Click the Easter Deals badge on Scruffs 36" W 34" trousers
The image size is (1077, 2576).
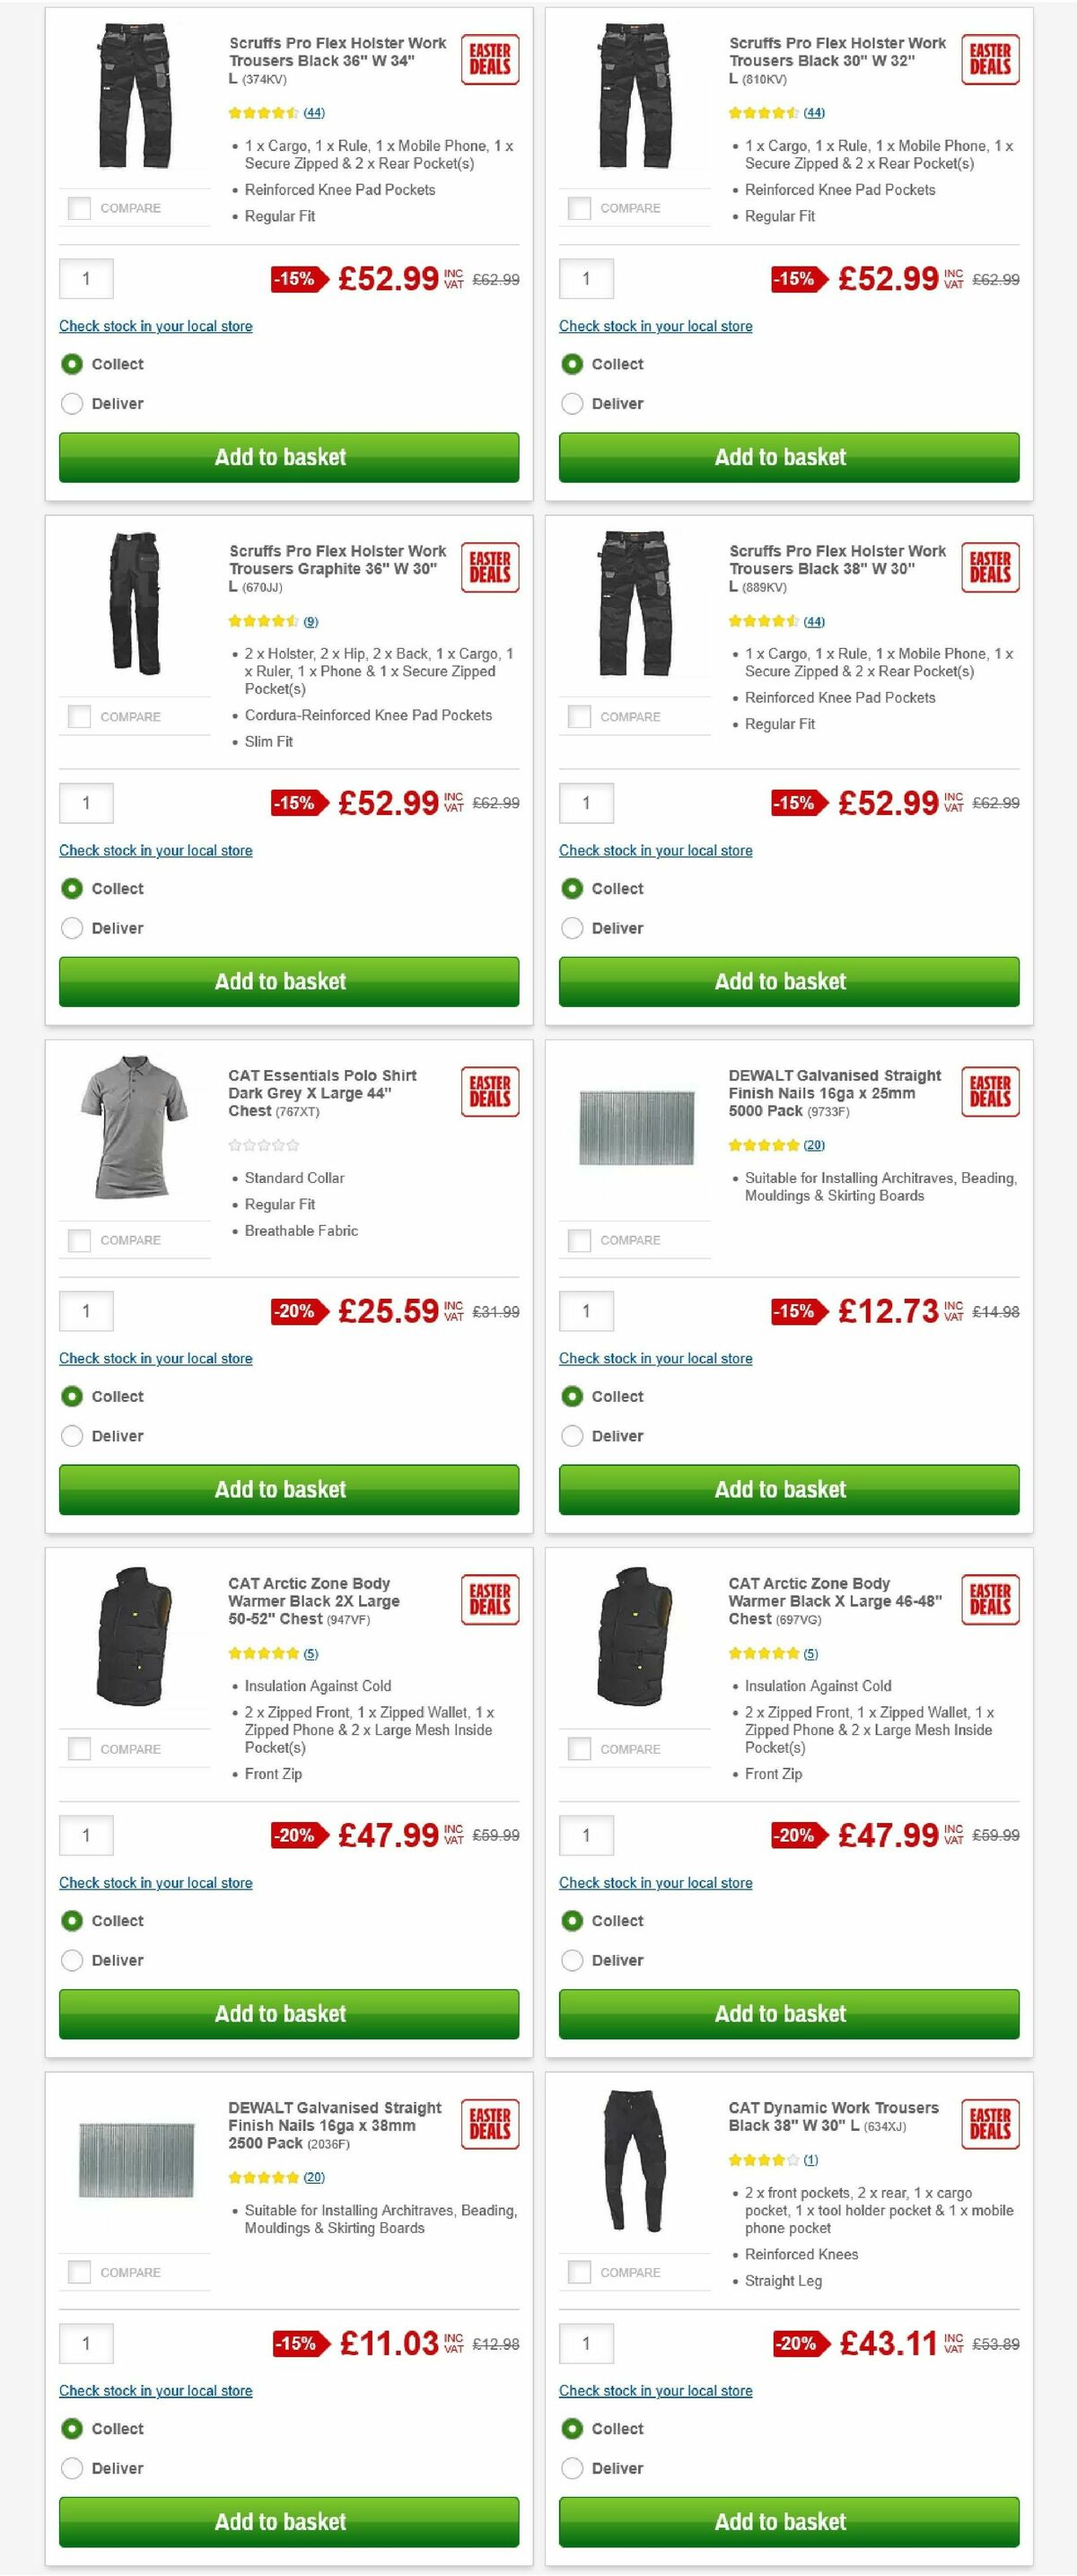[489, 59]
